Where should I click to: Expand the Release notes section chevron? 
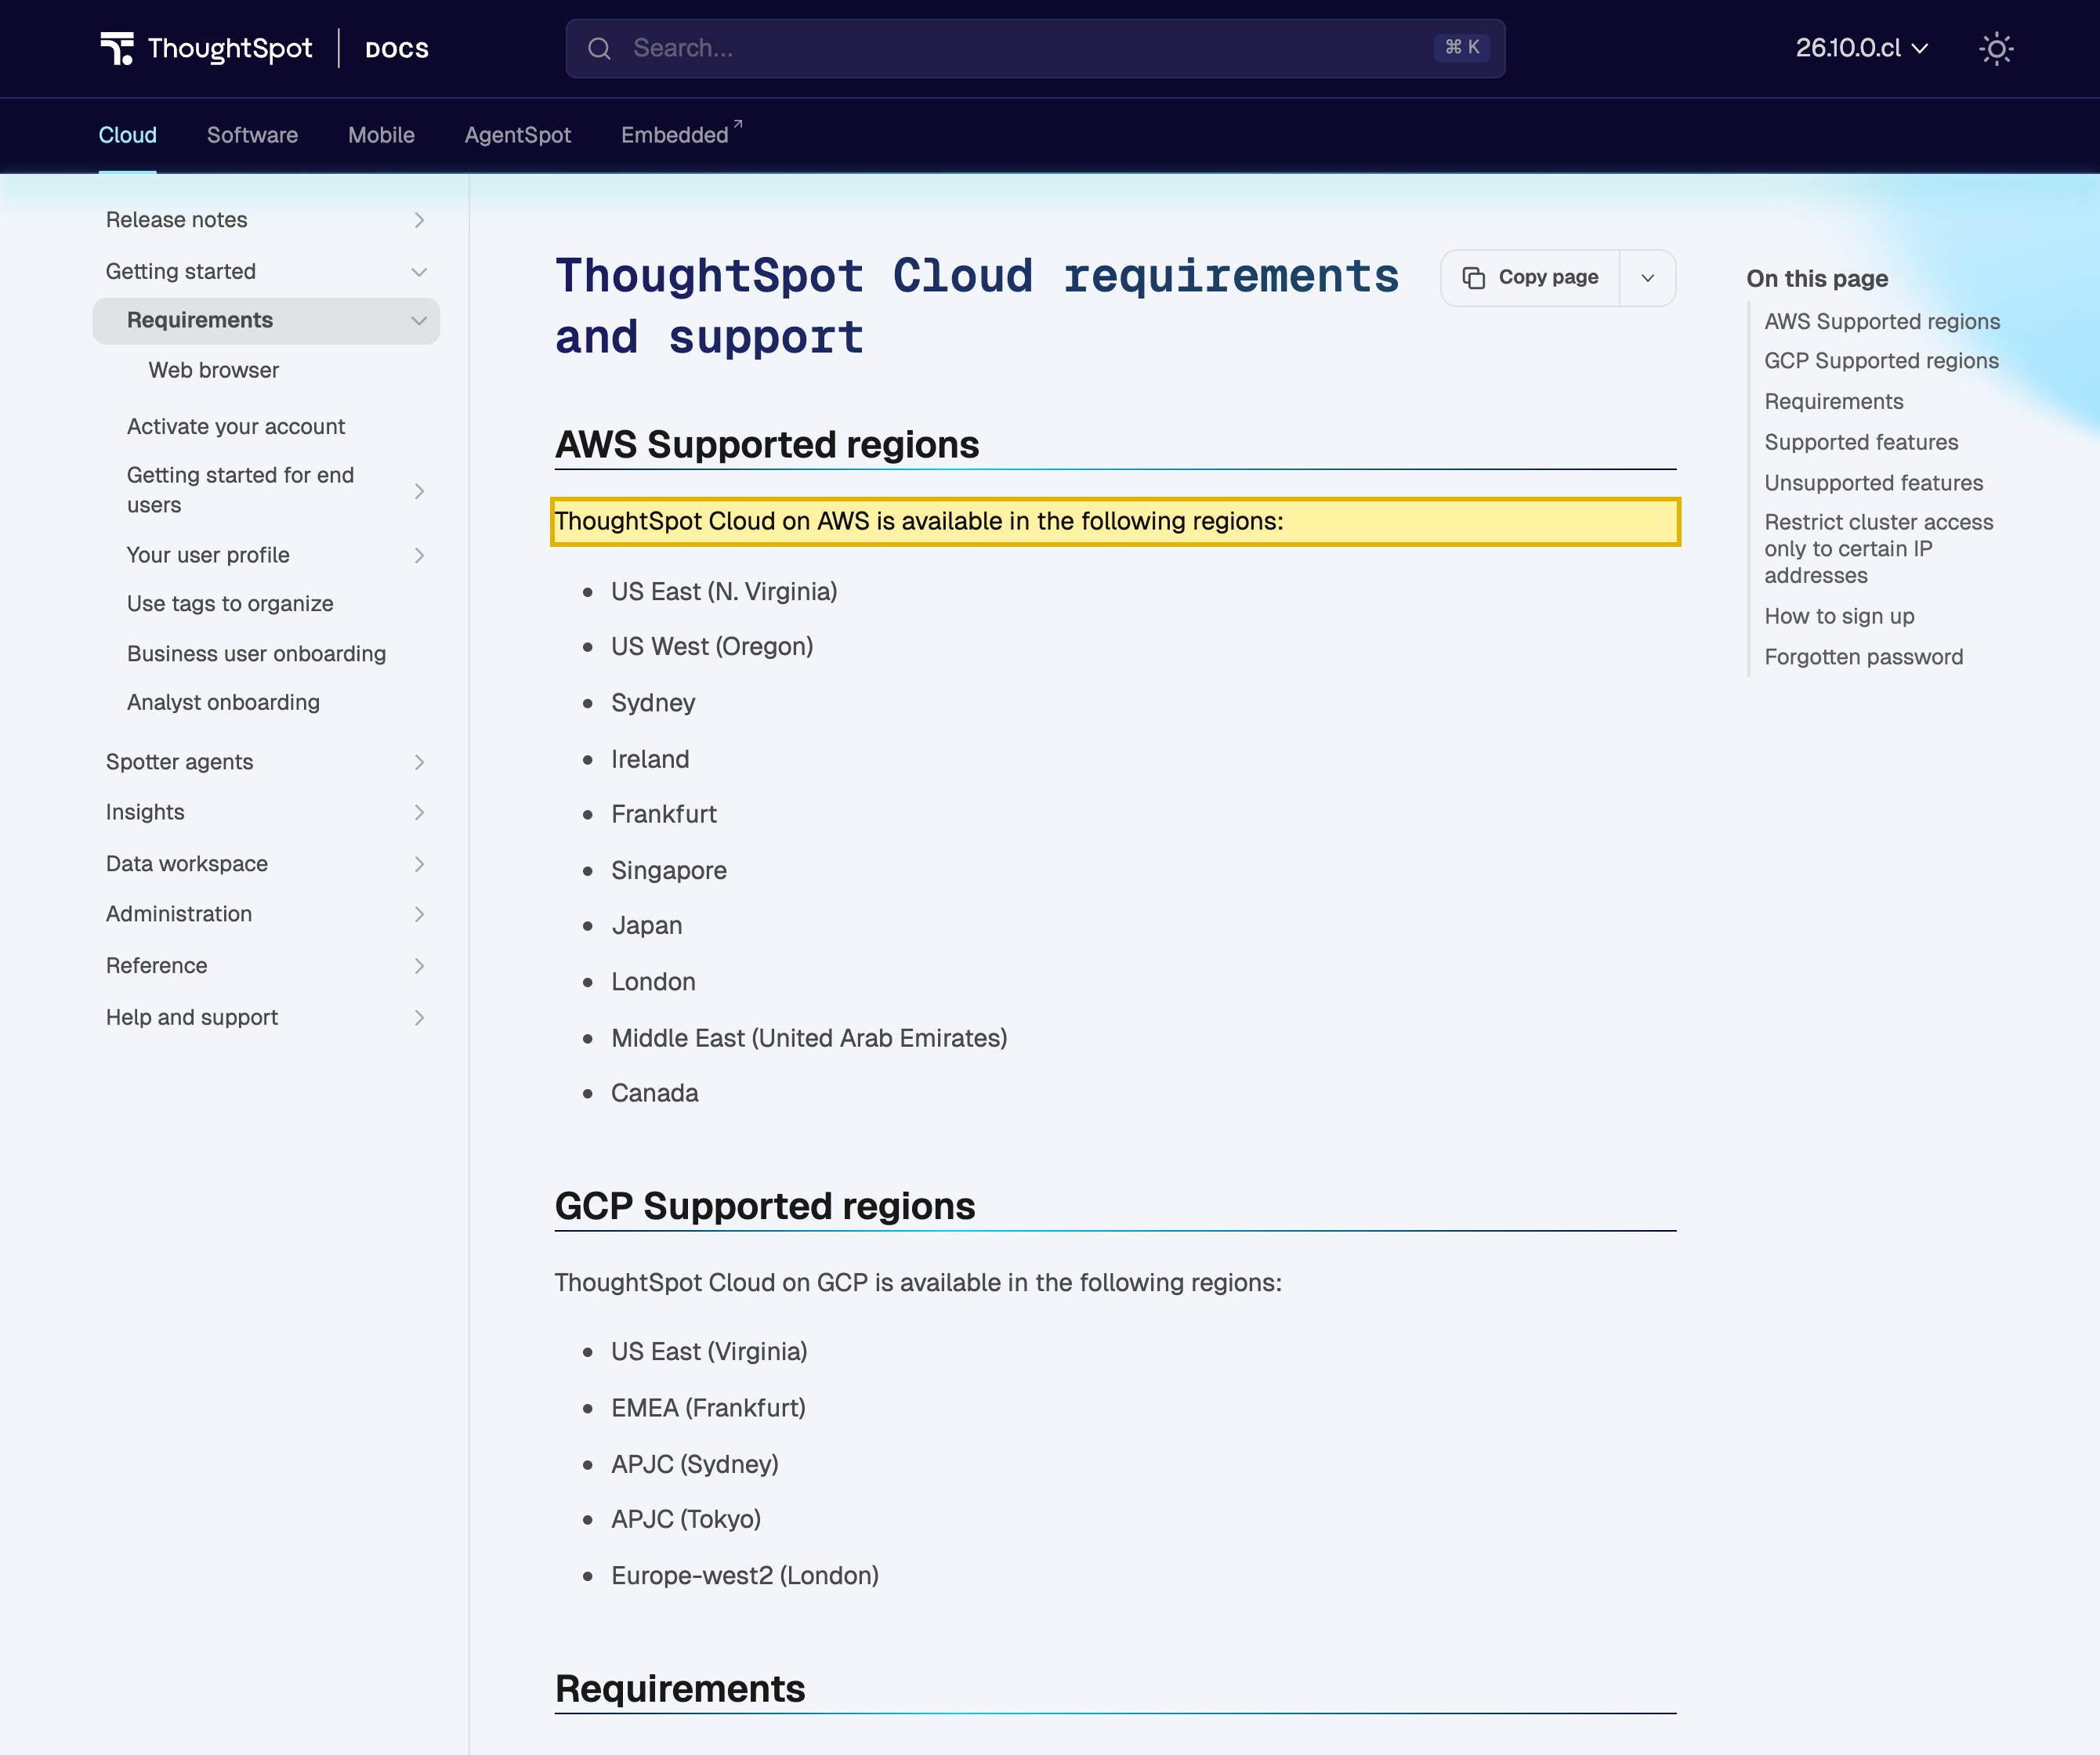pyautogui.click(x=419, y=220)
